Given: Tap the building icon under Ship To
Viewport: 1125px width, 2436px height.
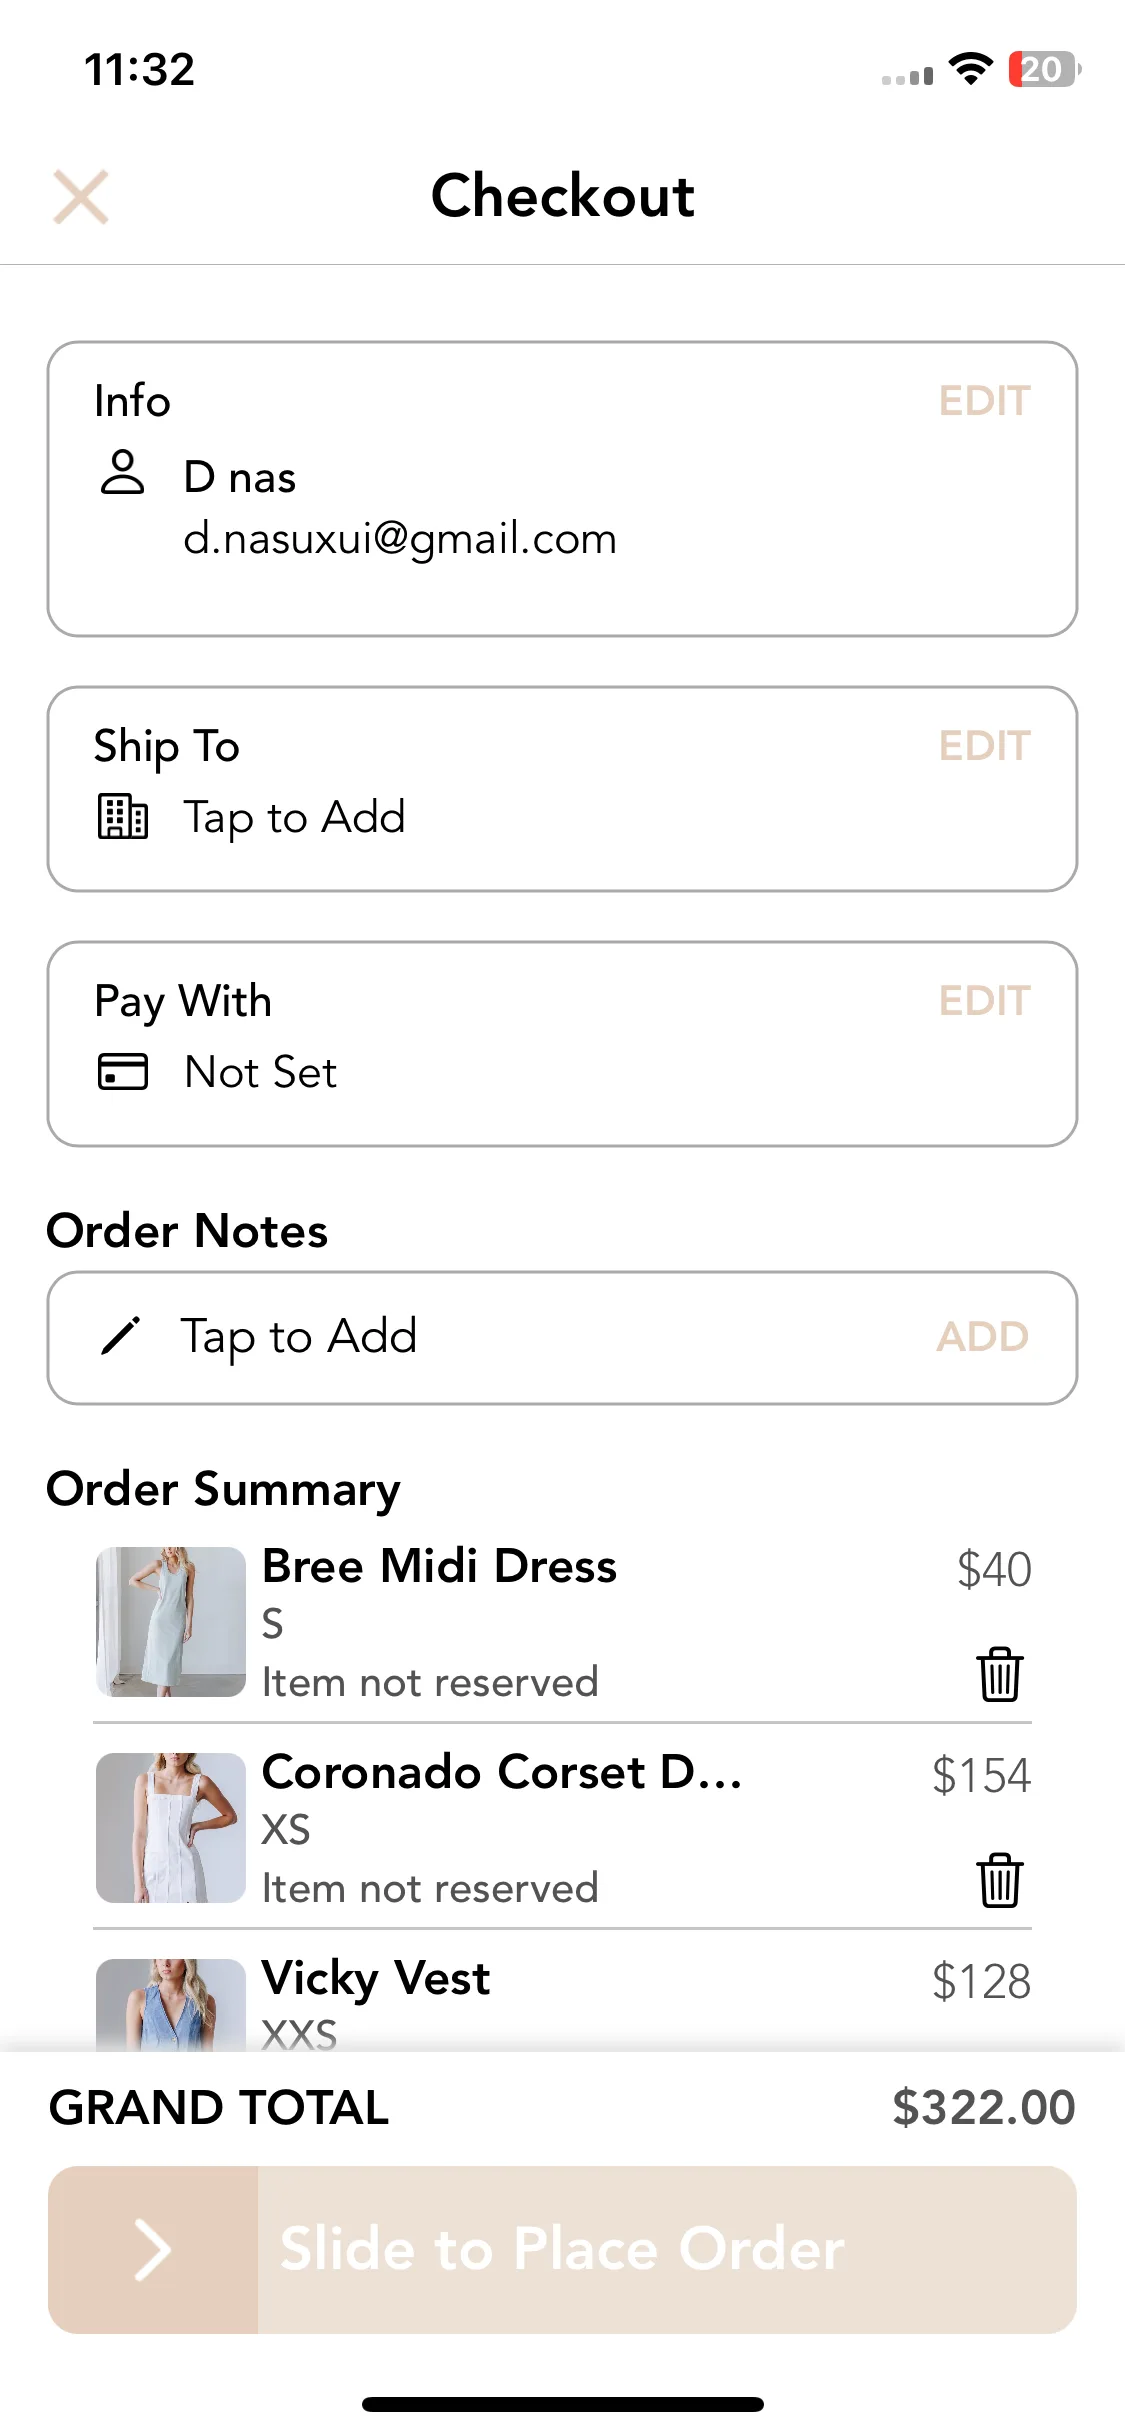Looking at the screenshot, I should (123, 816).
